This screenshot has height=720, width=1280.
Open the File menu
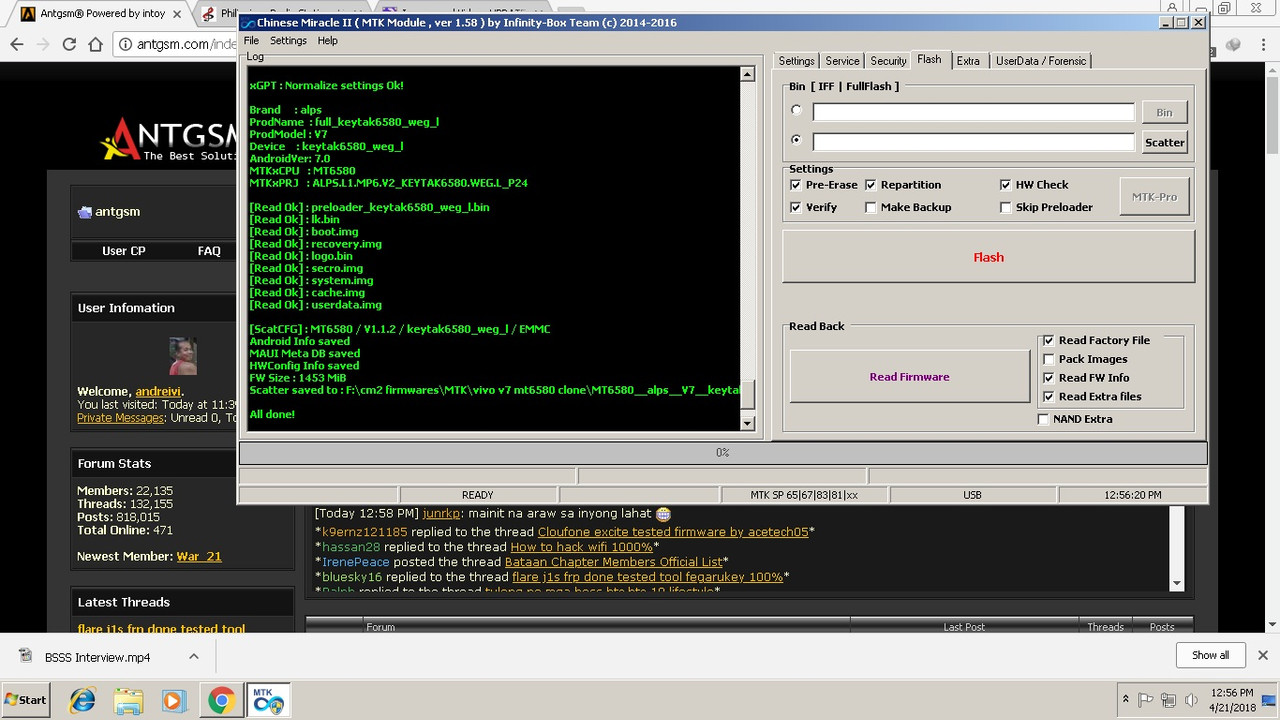pyautogui.click(x=251, y=40)
